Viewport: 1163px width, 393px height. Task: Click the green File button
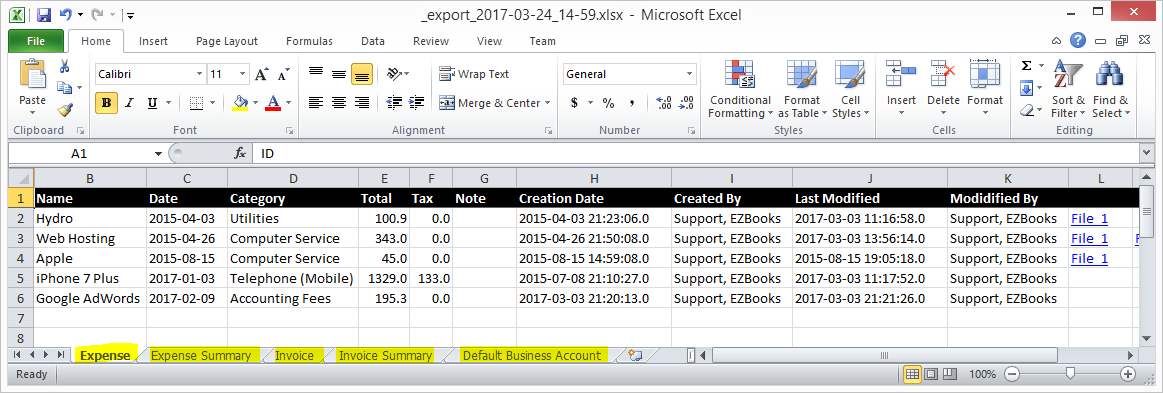36,41
